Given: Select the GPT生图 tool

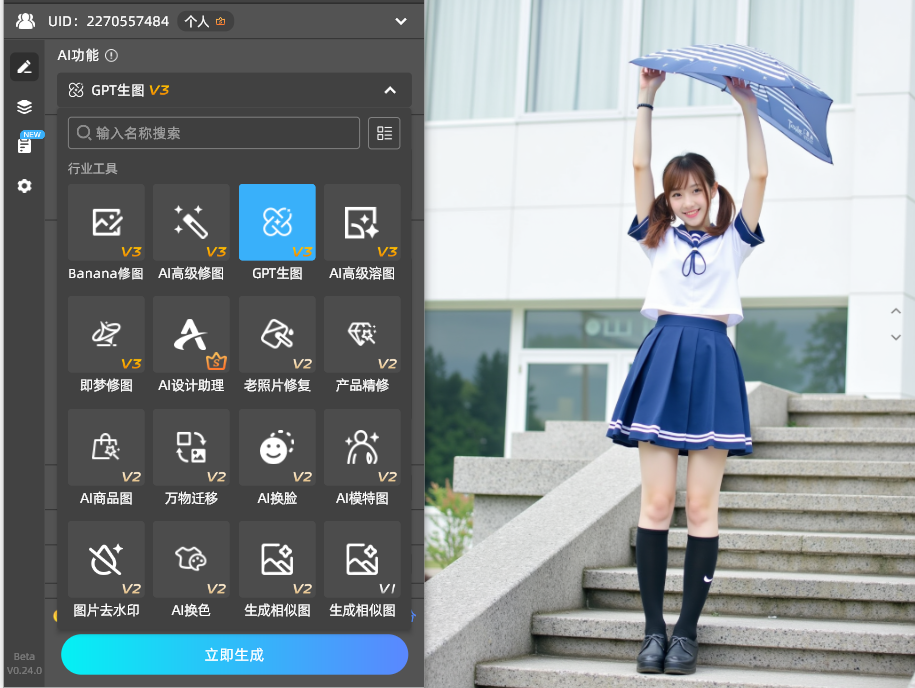Looking at the screenshot, I should [x=277, y=221].
